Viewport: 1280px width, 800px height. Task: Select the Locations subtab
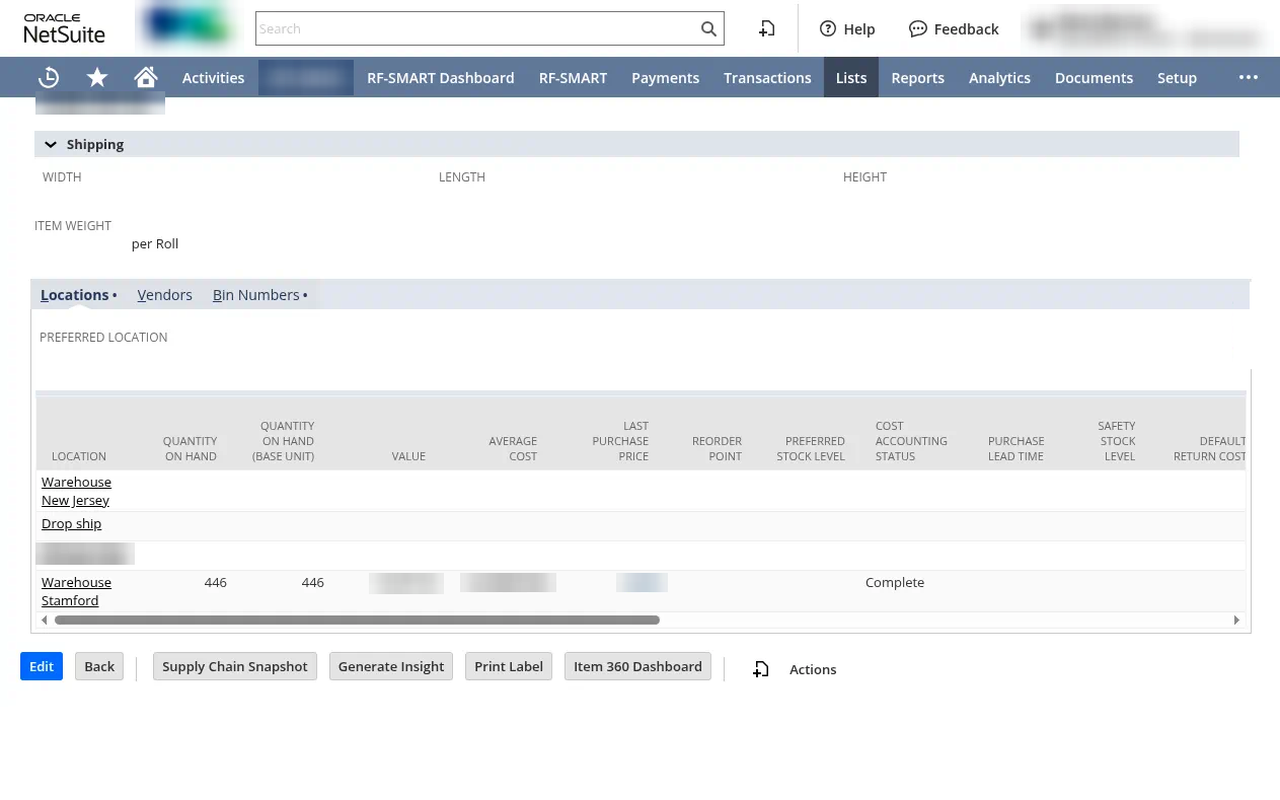pyautogui.click(x=74, y=295)
